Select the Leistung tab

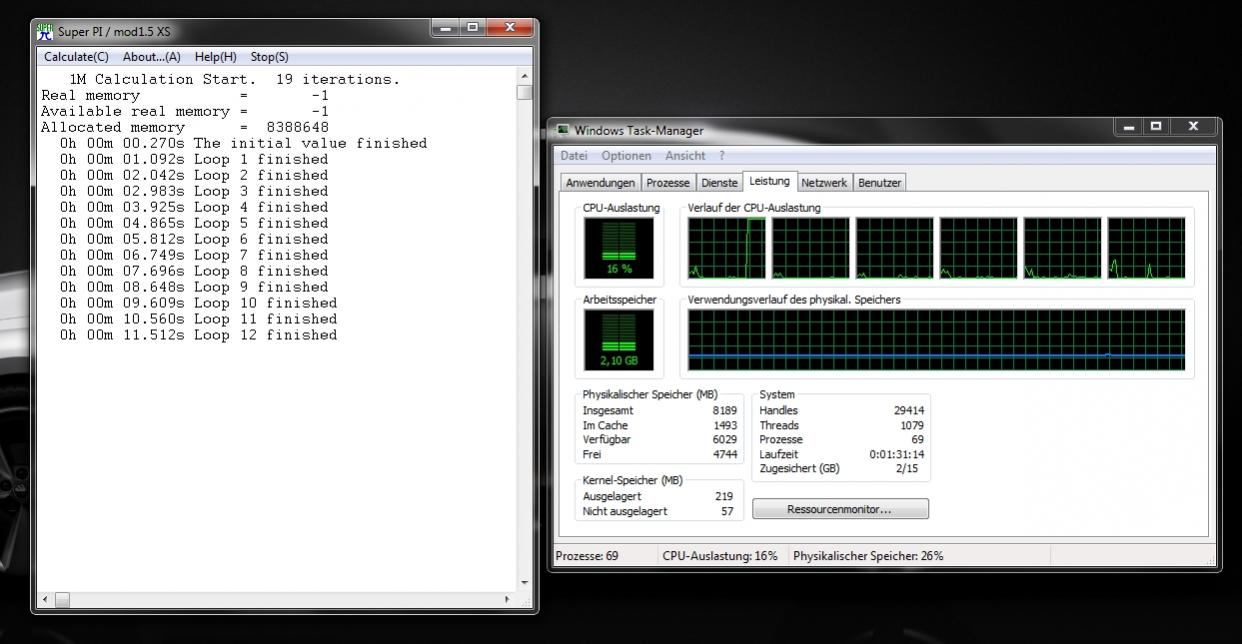click(769, 181)
